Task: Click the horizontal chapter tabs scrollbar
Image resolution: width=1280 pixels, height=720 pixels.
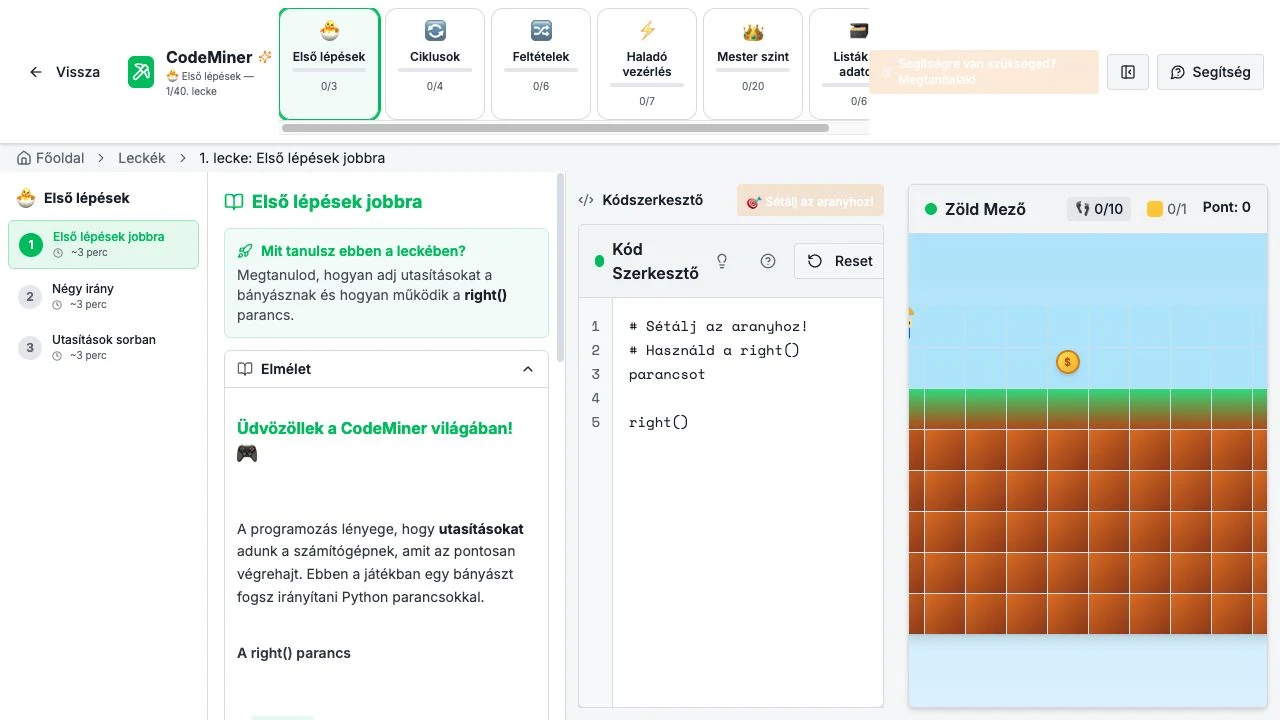Action: [555, 128]
